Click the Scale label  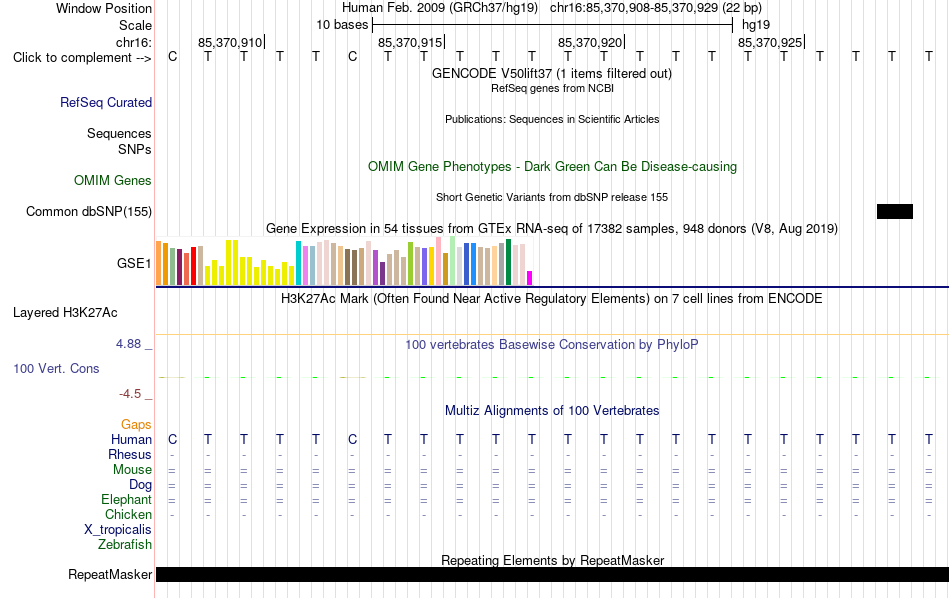[136, 25]
